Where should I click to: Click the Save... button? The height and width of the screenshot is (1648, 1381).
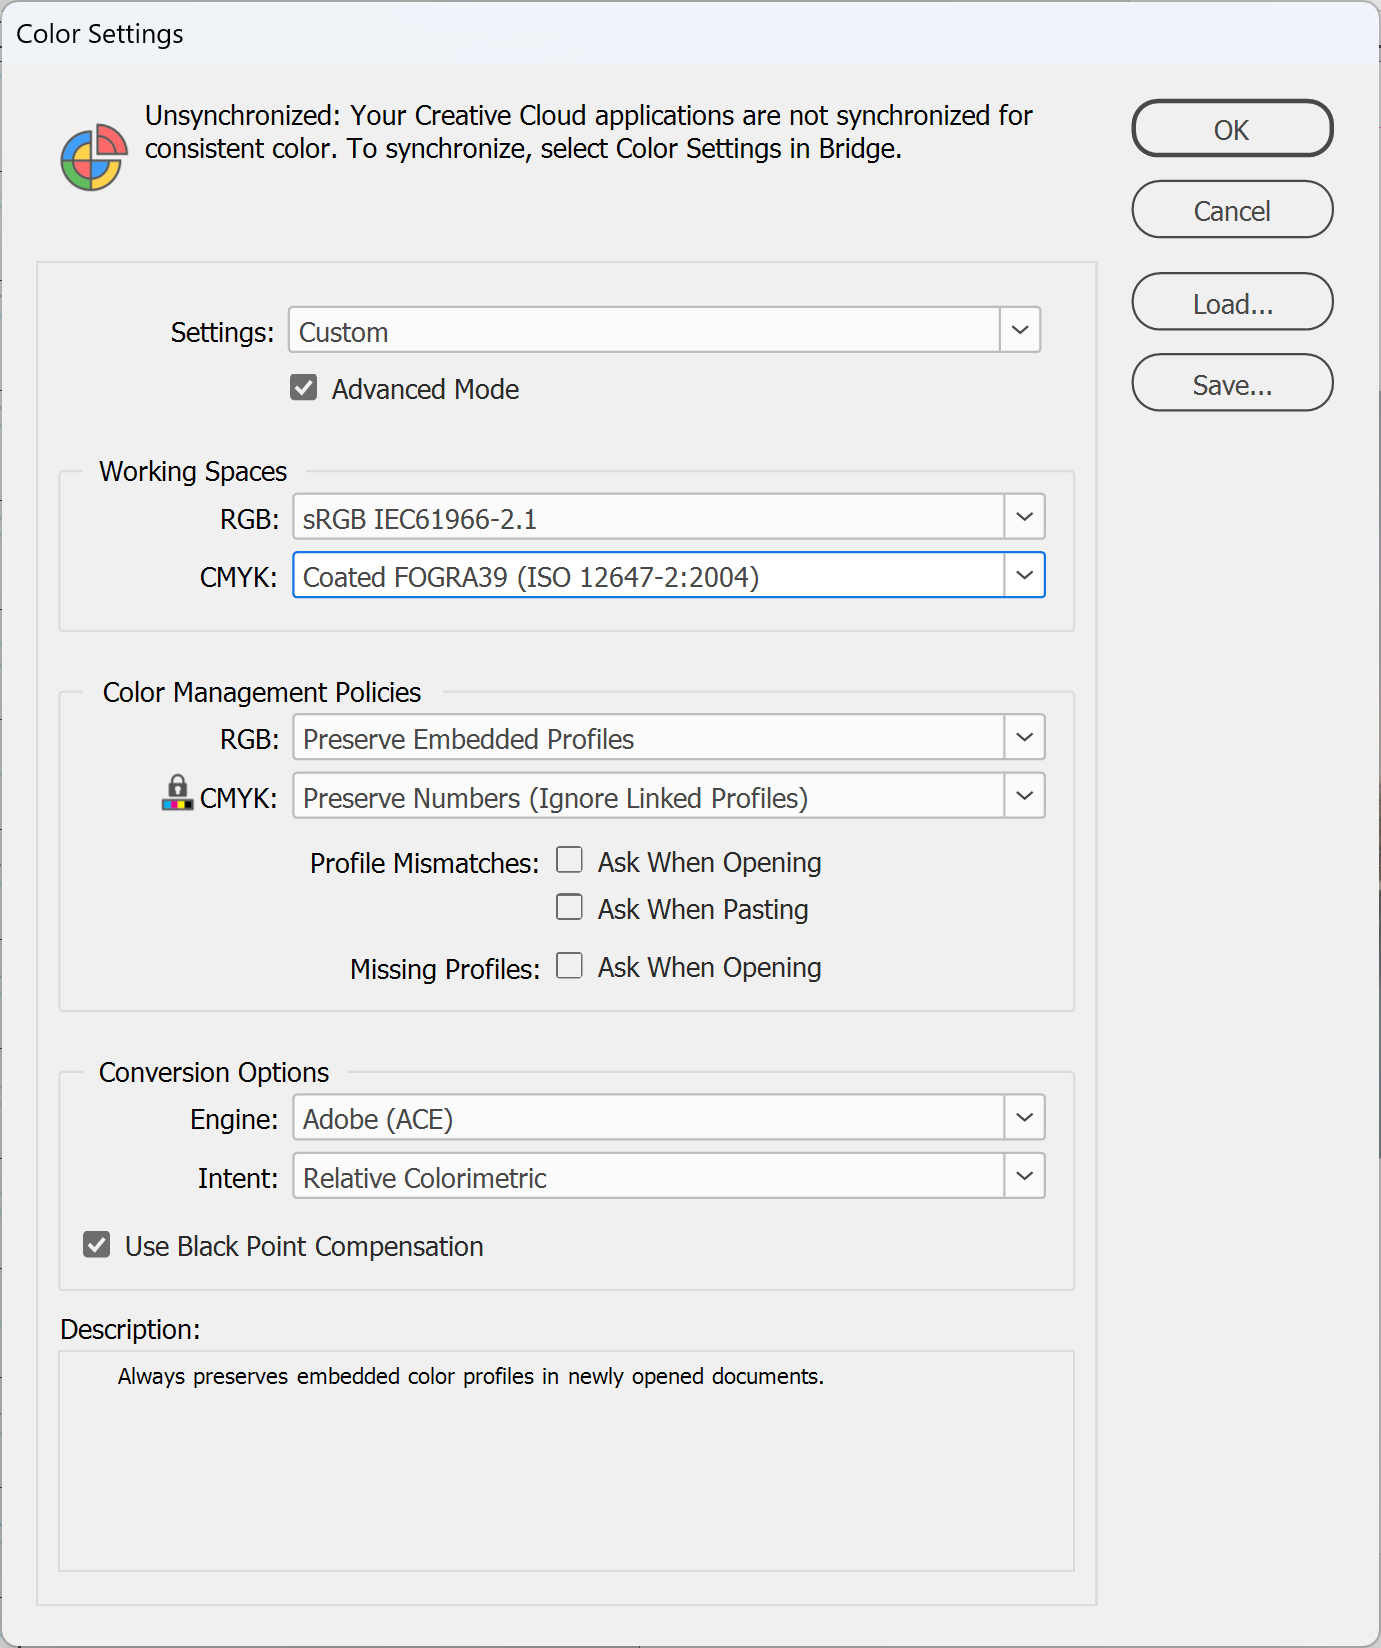pyautogui.click(x=1232, y=383)
